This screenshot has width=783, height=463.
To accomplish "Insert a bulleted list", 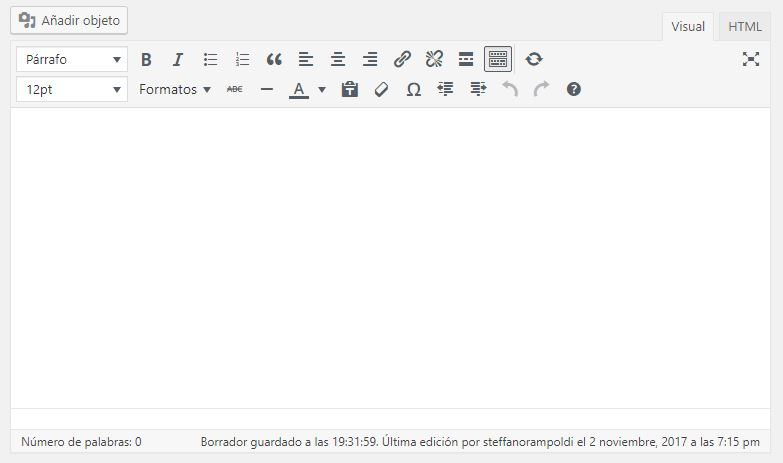I will pos(210,59).
